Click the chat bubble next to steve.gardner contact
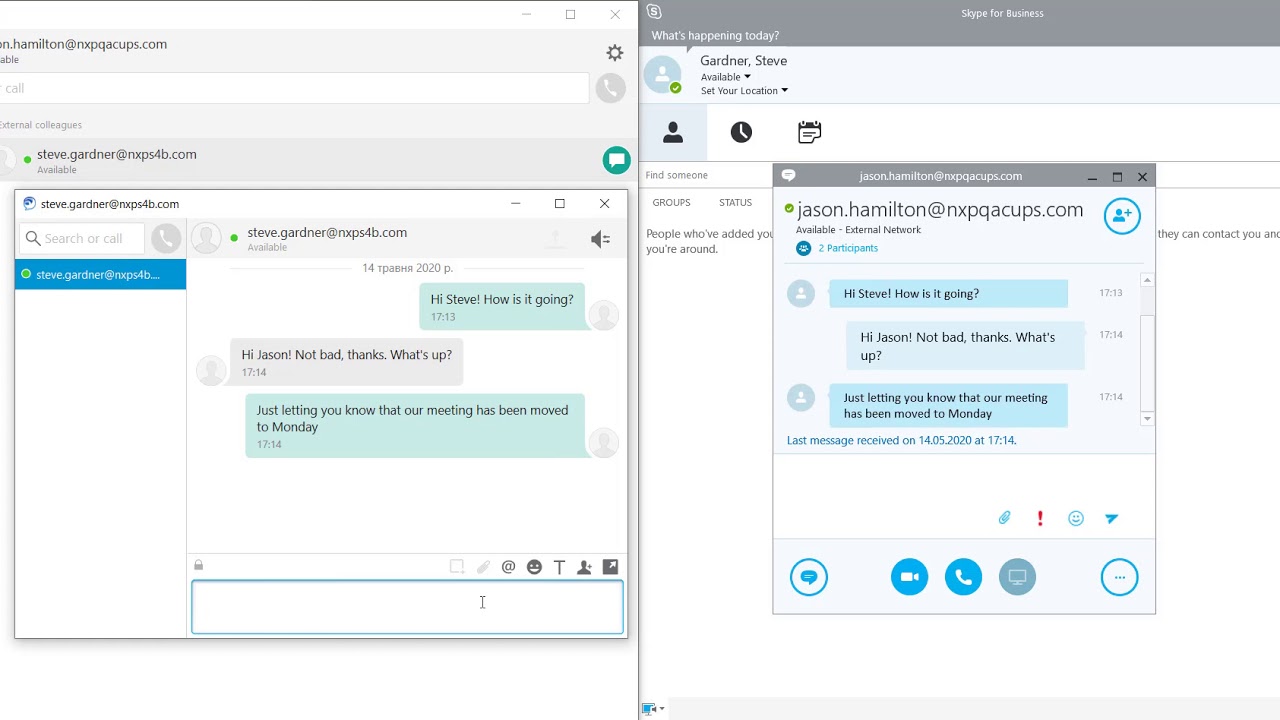 pos(617,160)
